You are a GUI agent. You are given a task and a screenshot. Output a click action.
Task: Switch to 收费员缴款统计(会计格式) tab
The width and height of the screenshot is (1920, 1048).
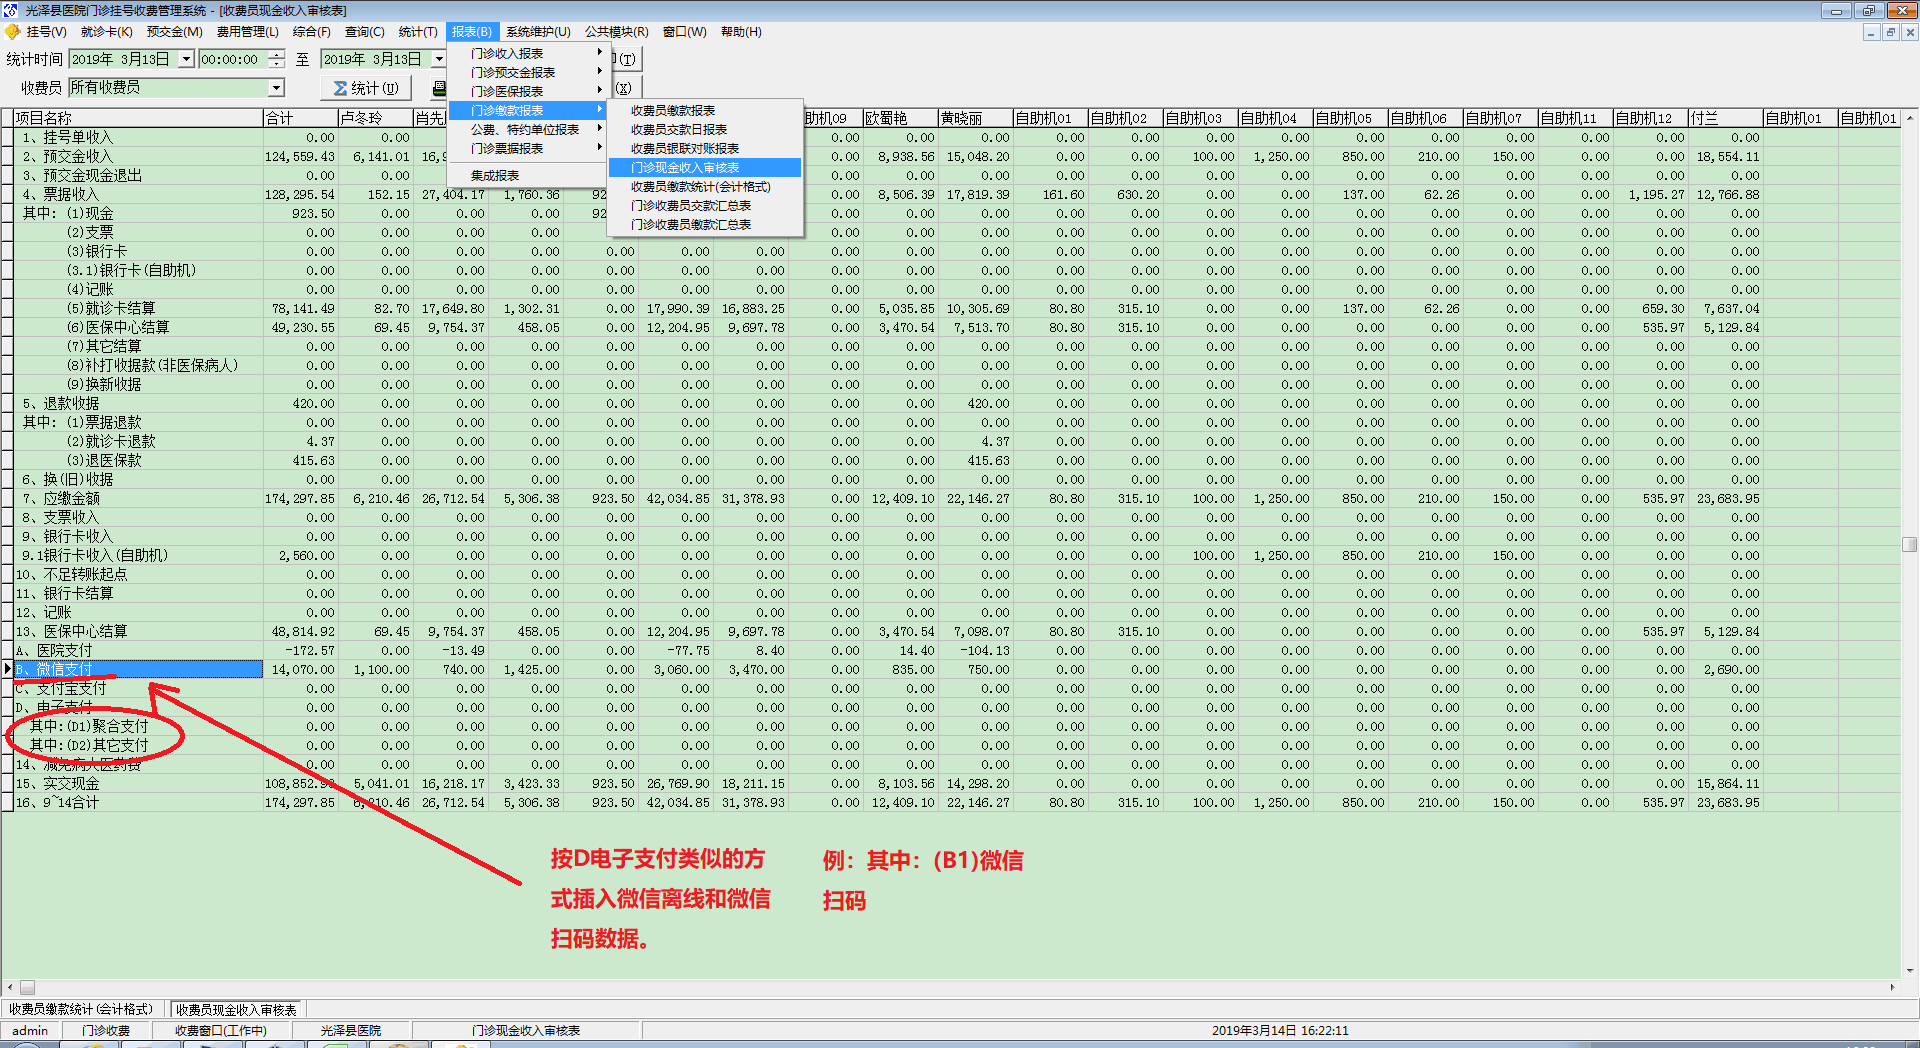[x=81, y=1010]
